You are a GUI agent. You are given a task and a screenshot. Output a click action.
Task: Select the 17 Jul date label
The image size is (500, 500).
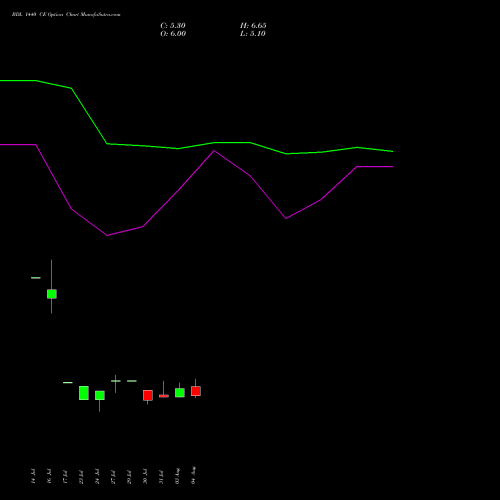click(x=65, y=477)
